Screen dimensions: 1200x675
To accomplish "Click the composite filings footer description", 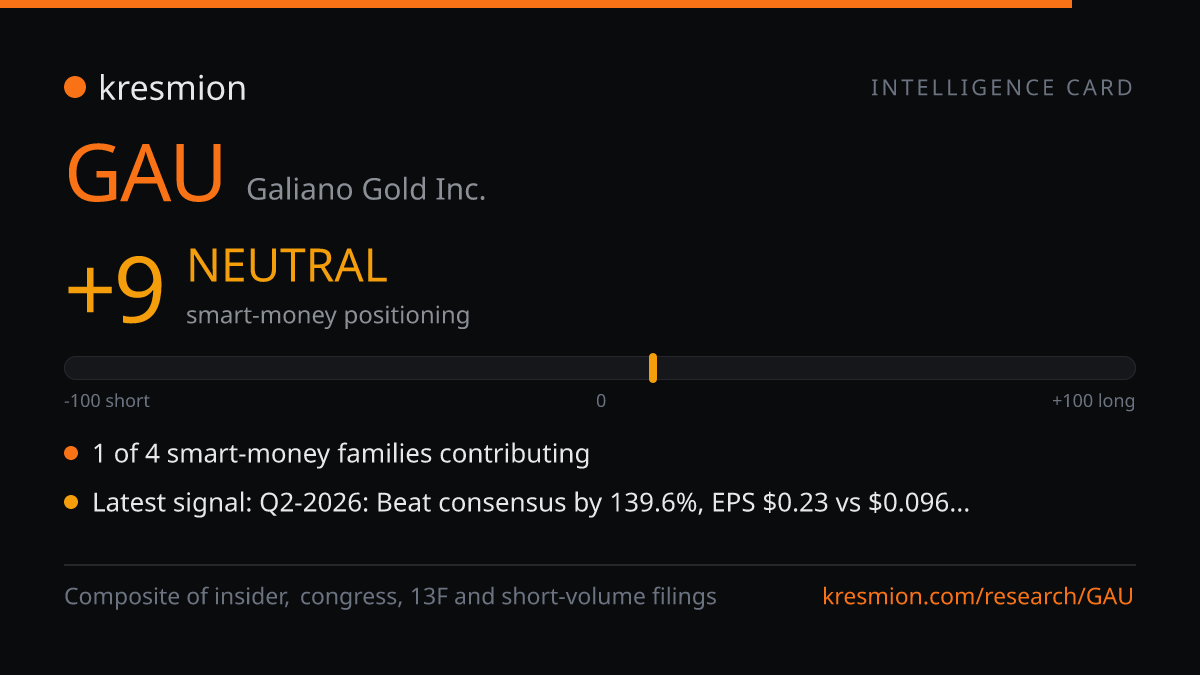I will click(x=390, y=597).
